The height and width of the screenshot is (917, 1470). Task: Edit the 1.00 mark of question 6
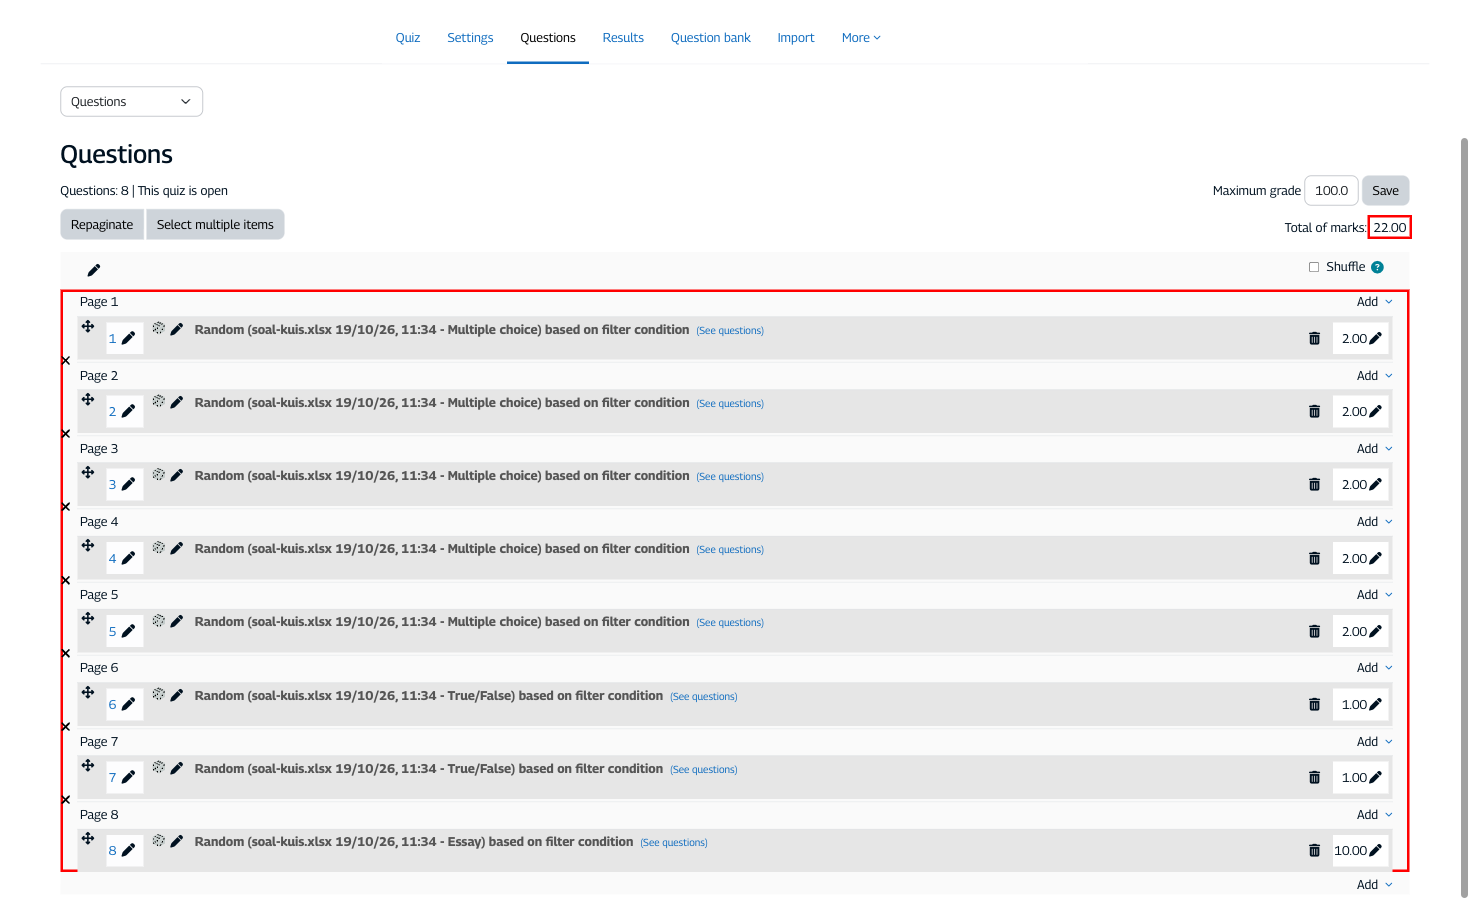pos(1376,705)
